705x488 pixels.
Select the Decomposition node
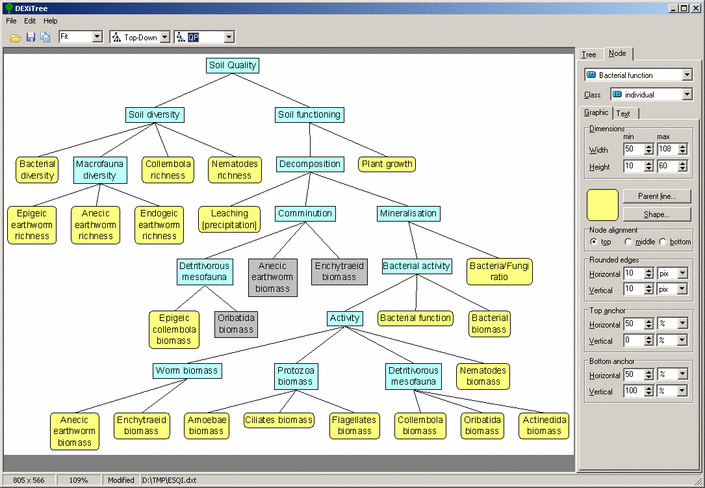pyautogui.click(x=310, y=164)
